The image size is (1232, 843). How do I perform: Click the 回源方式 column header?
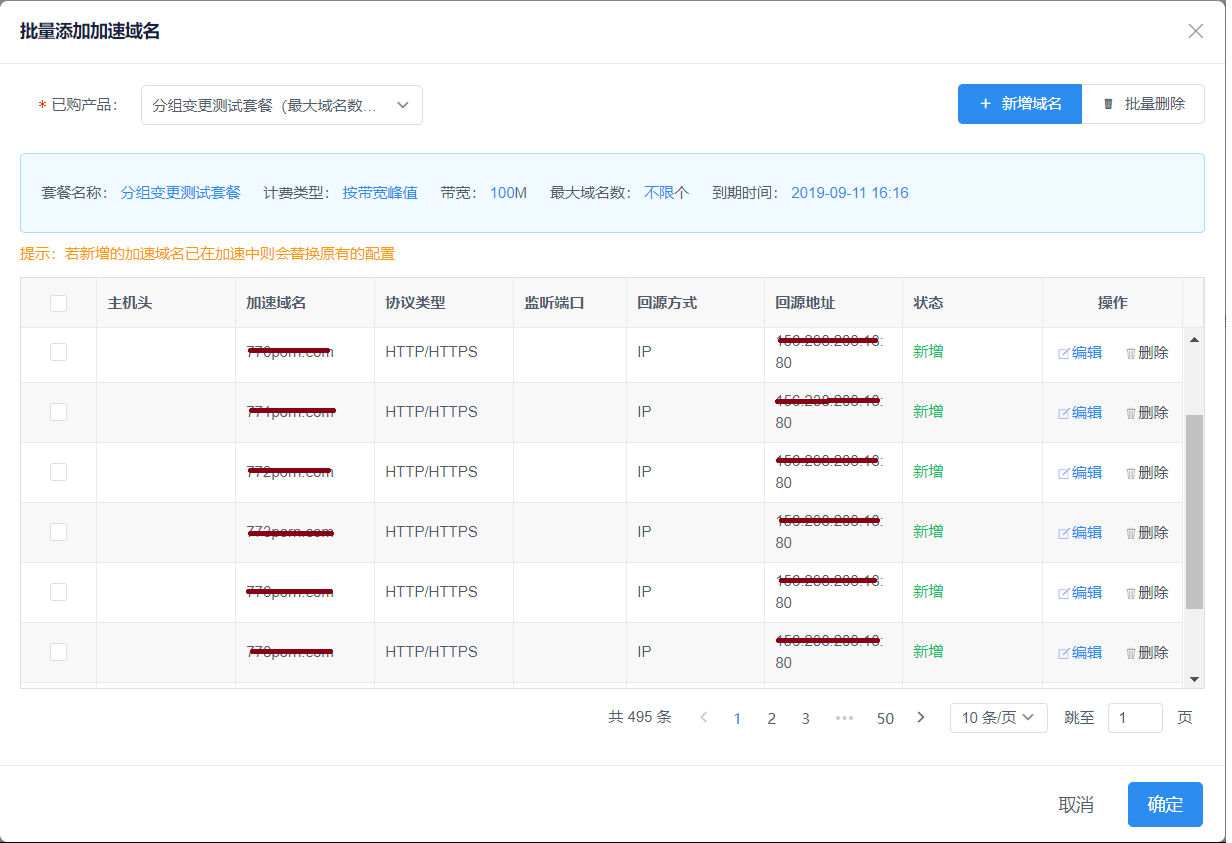667,303
